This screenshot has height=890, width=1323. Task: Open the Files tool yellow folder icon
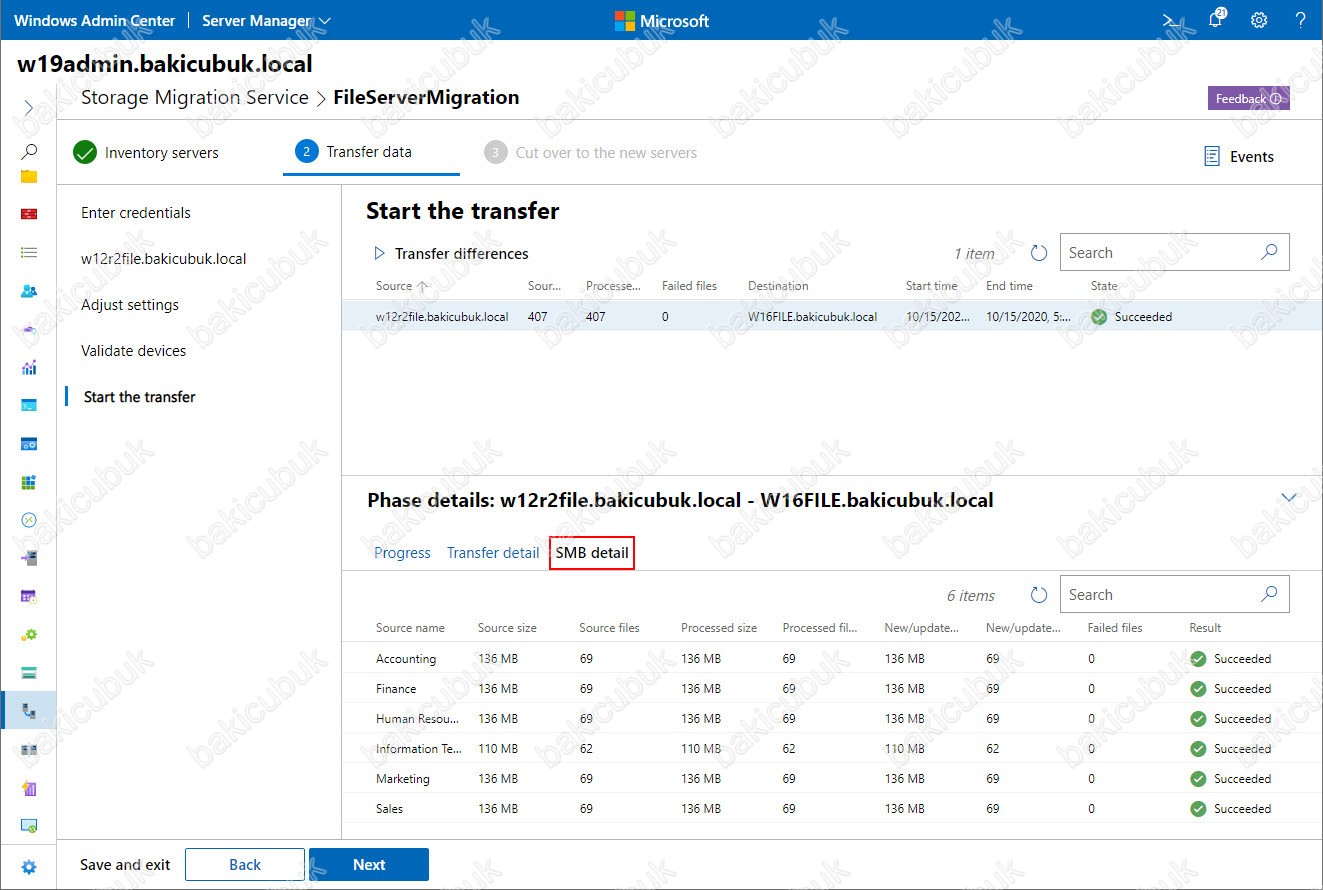pos(29,176)
